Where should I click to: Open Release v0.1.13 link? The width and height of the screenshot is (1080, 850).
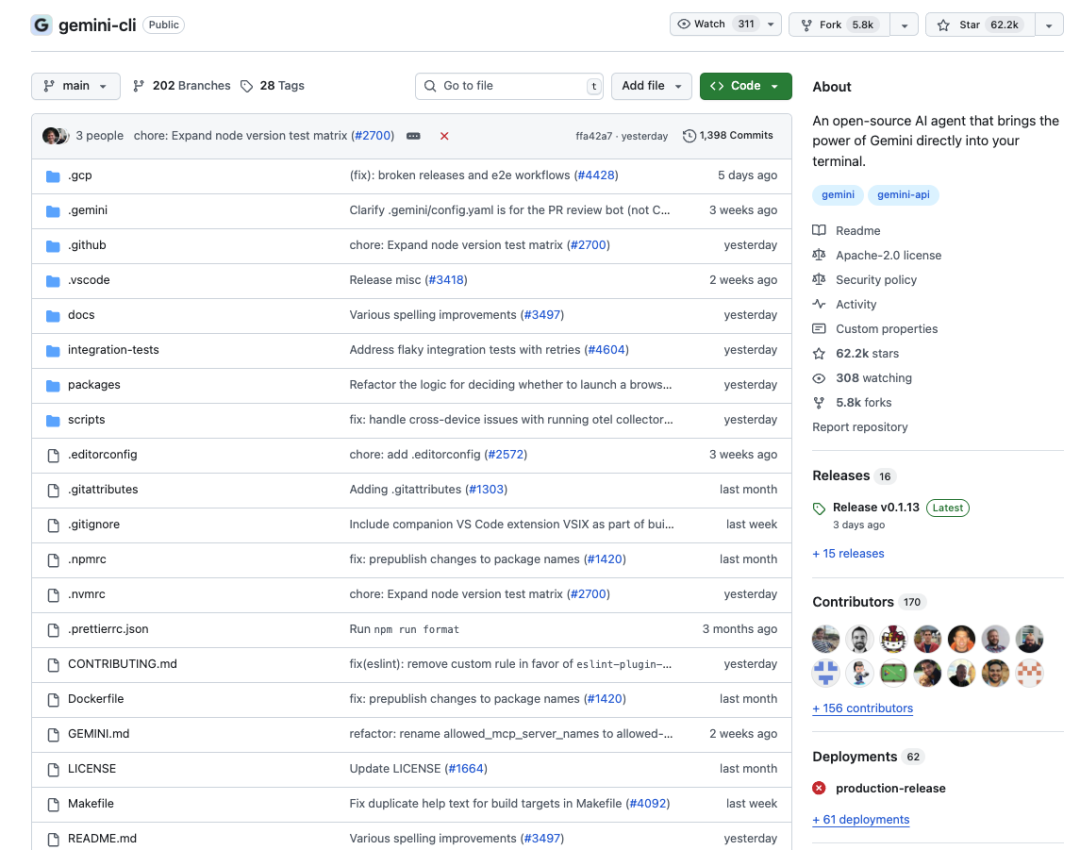click(875, 508)
